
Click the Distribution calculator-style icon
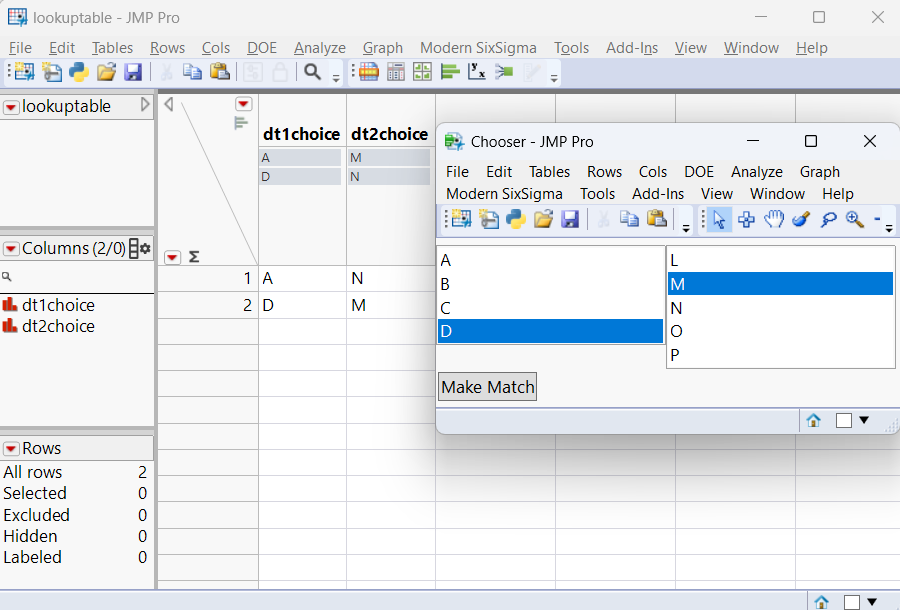tap(395, 72)
